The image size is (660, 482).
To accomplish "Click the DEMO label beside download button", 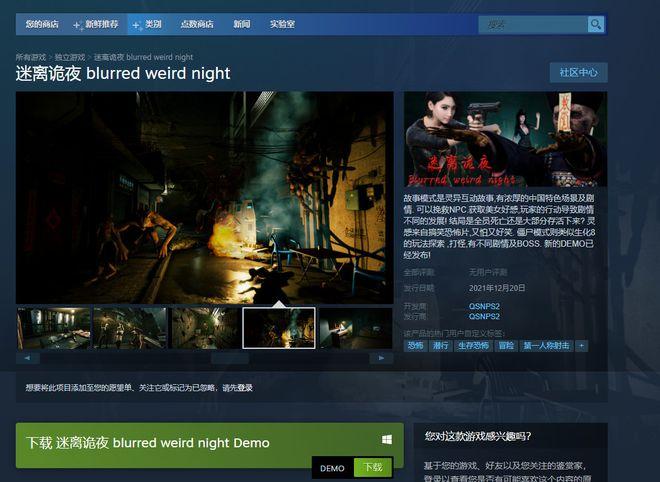I will [x=332, y=468].
